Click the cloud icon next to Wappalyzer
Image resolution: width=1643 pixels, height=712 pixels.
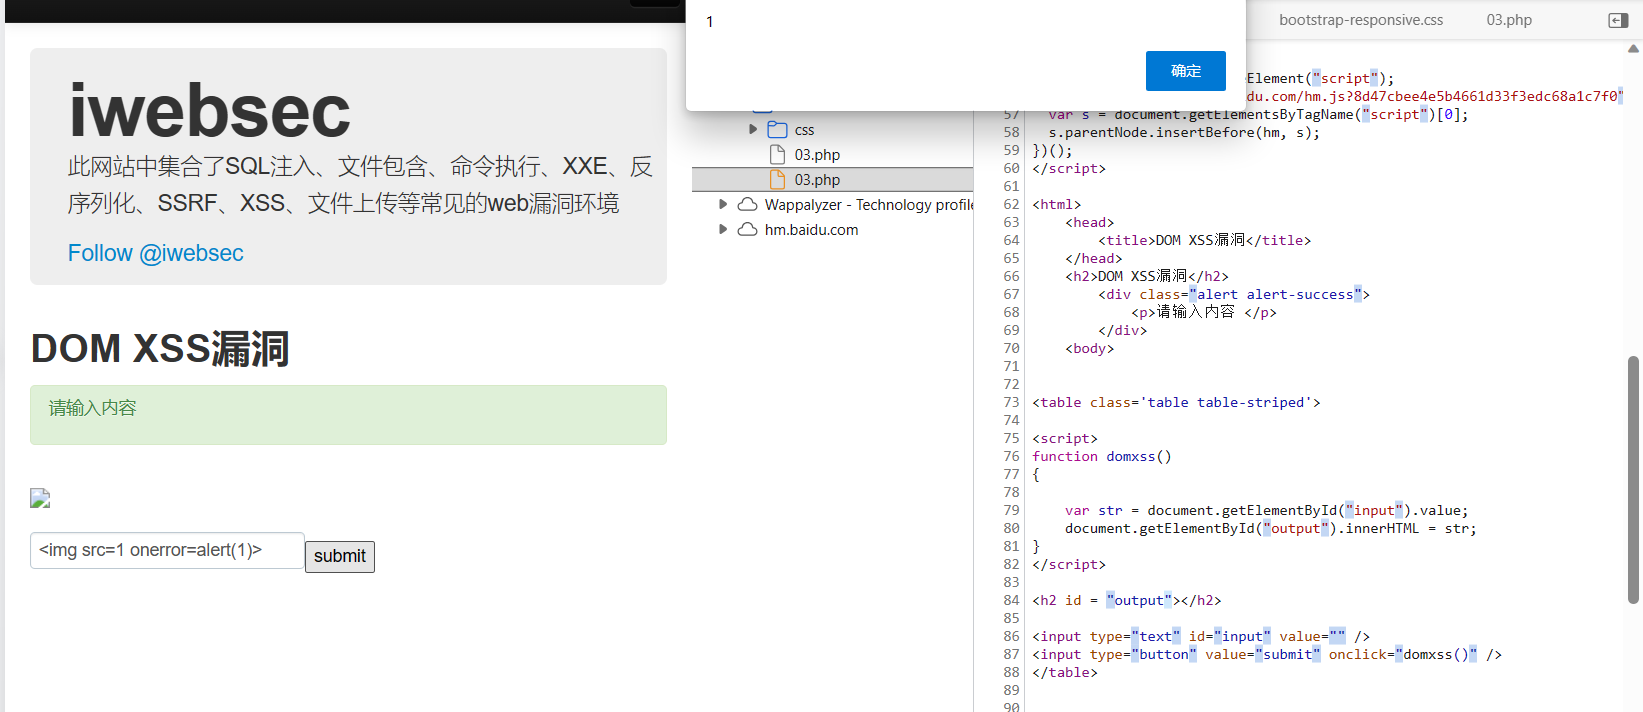(x=747, y=204)
